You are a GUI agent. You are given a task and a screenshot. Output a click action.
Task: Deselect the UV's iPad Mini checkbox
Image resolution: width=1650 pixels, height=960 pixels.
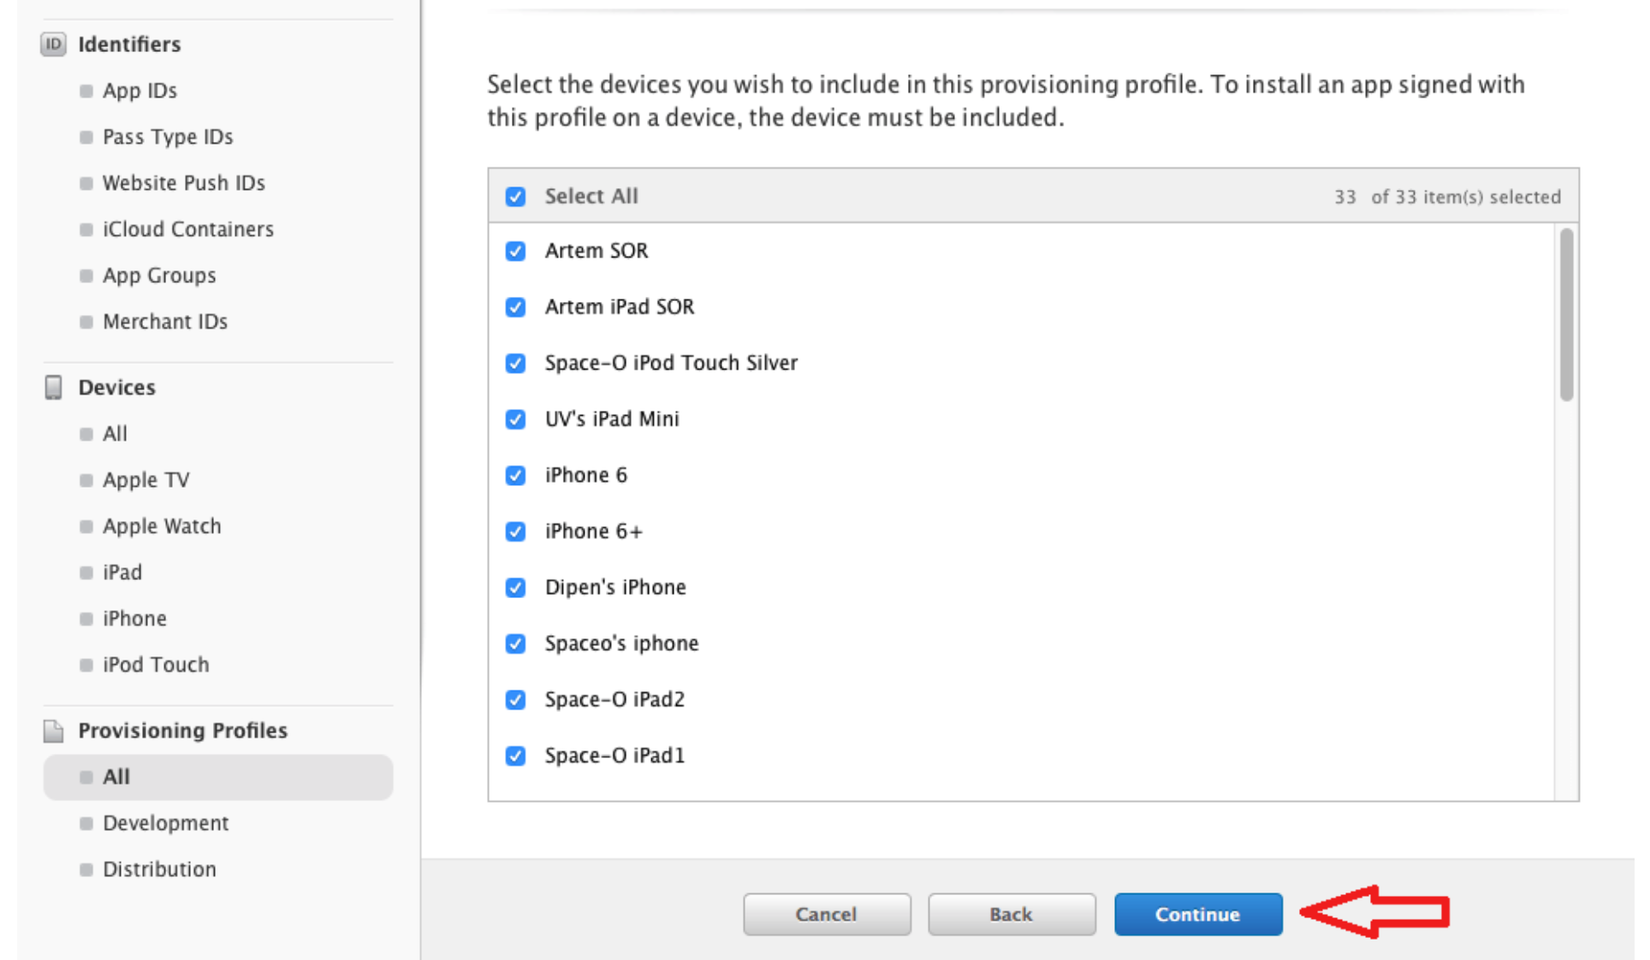(515, 419)
